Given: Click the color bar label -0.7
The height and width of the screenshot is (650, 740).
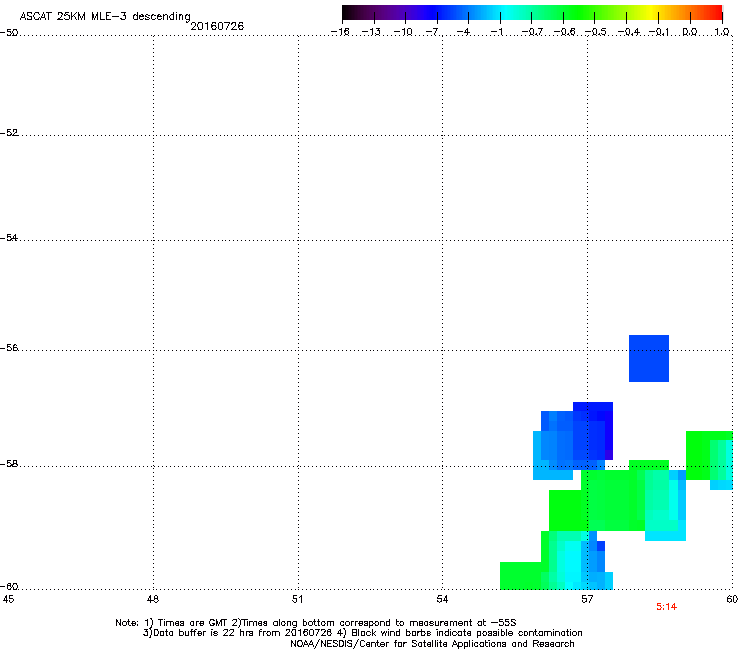Looking at the screenshot, I should tap(532, 32).
